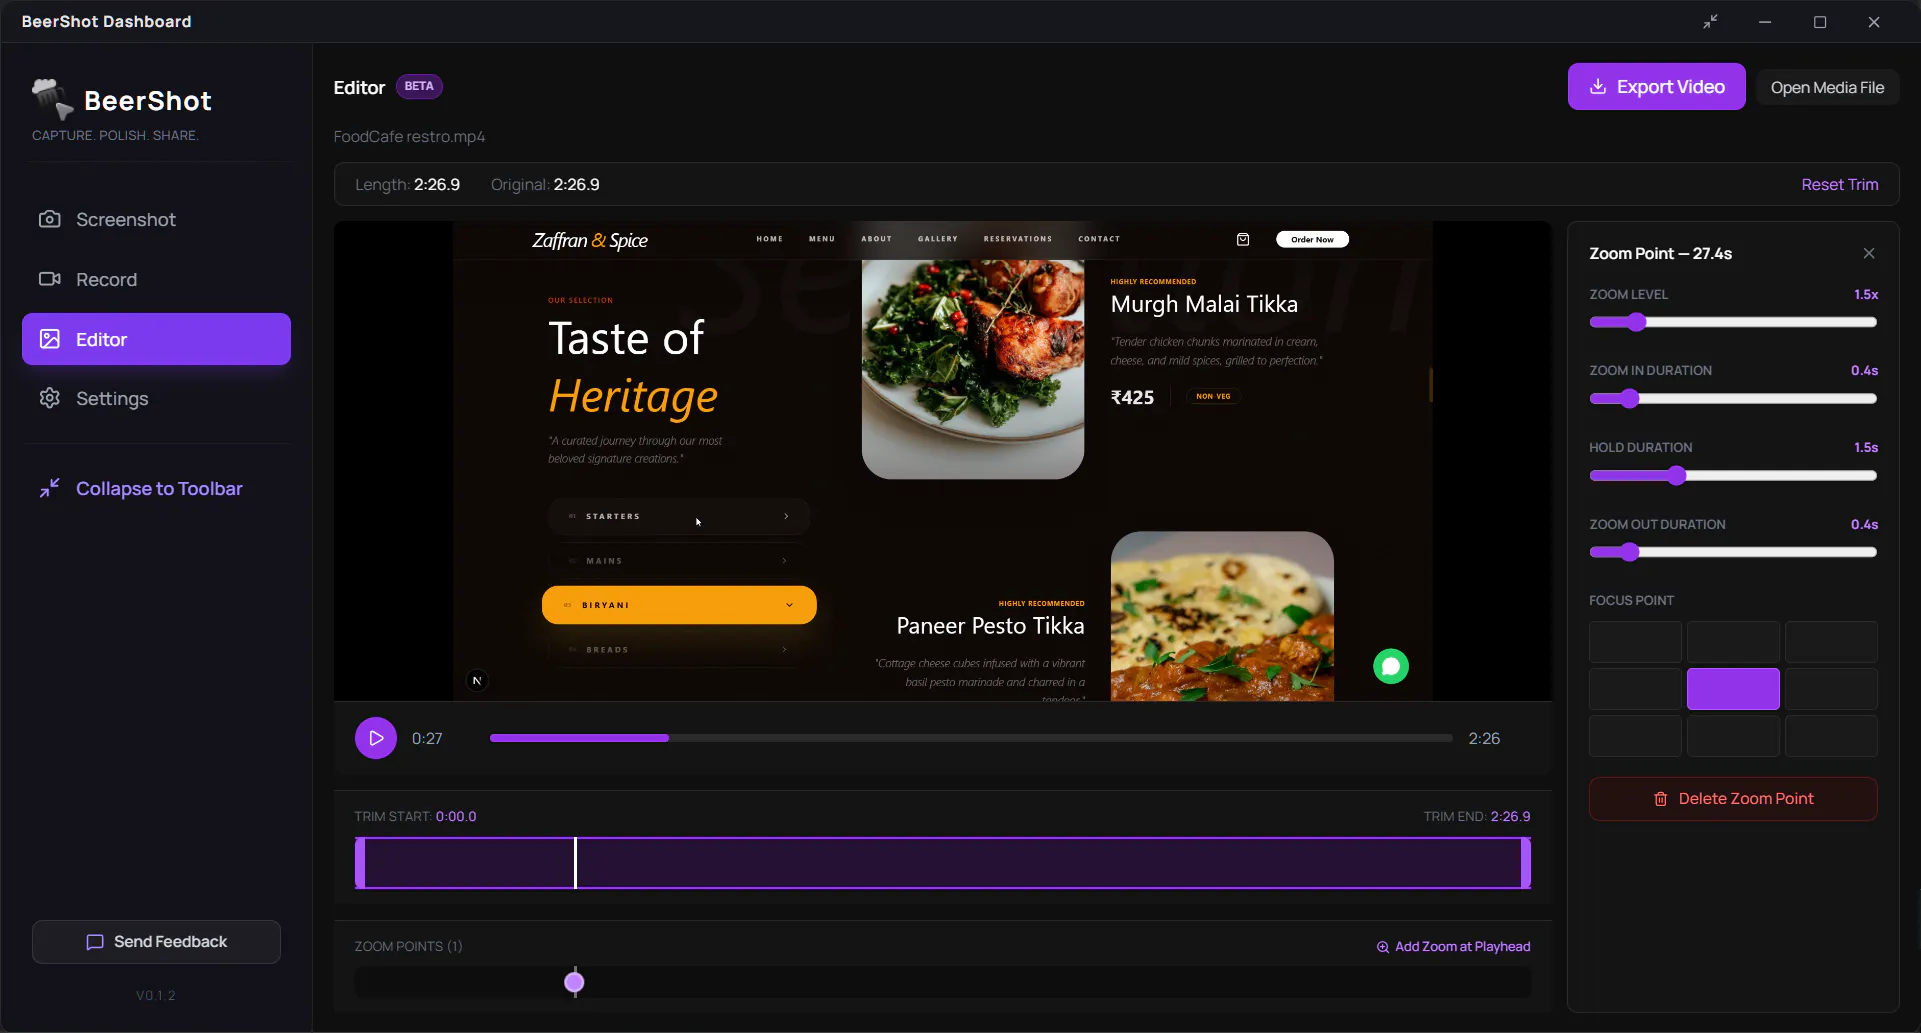This screenshot has width=1921, height=1033.
Task: Add a zoom at the playhead
Action: [x=1453, y=947]
